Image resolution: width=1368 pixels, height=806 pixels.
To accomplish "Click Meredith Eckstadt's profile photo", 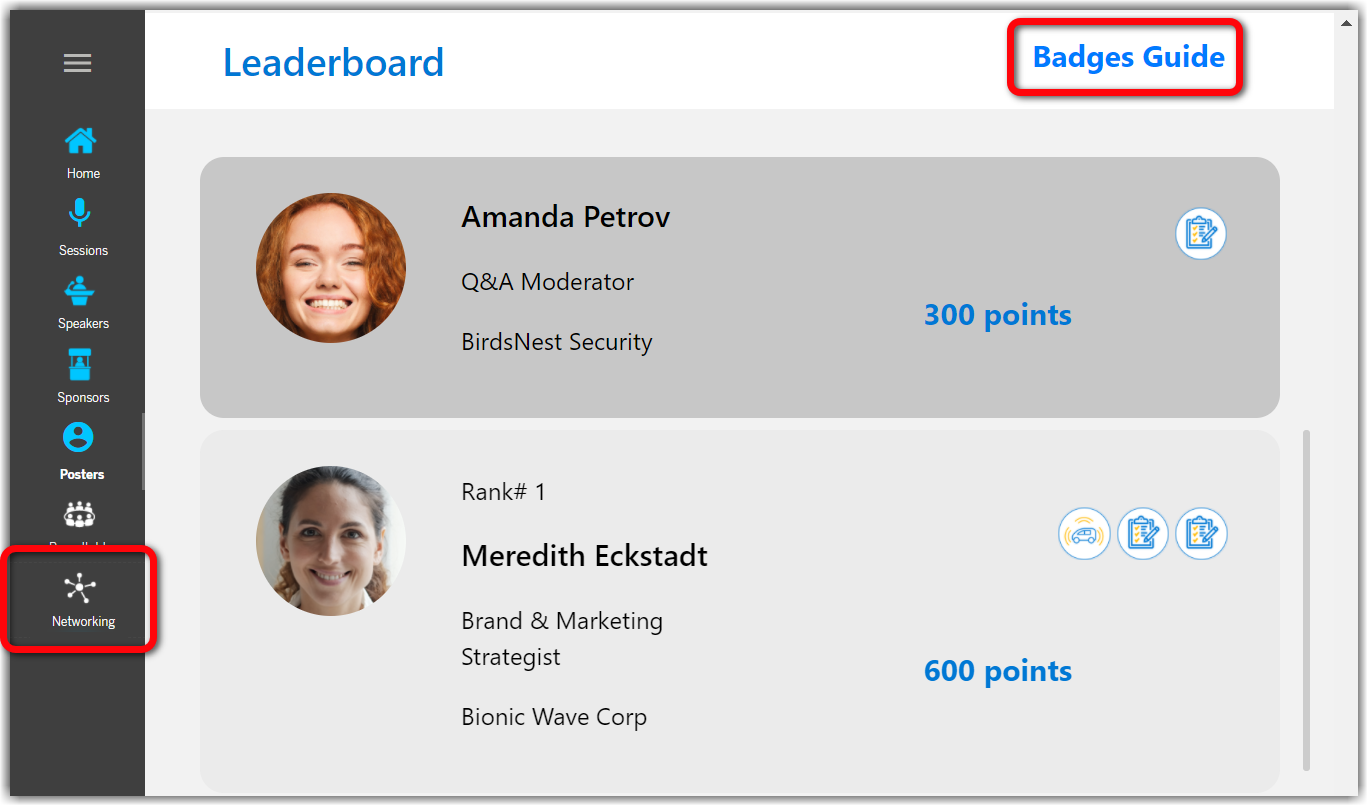I will [x=331, y=541].
